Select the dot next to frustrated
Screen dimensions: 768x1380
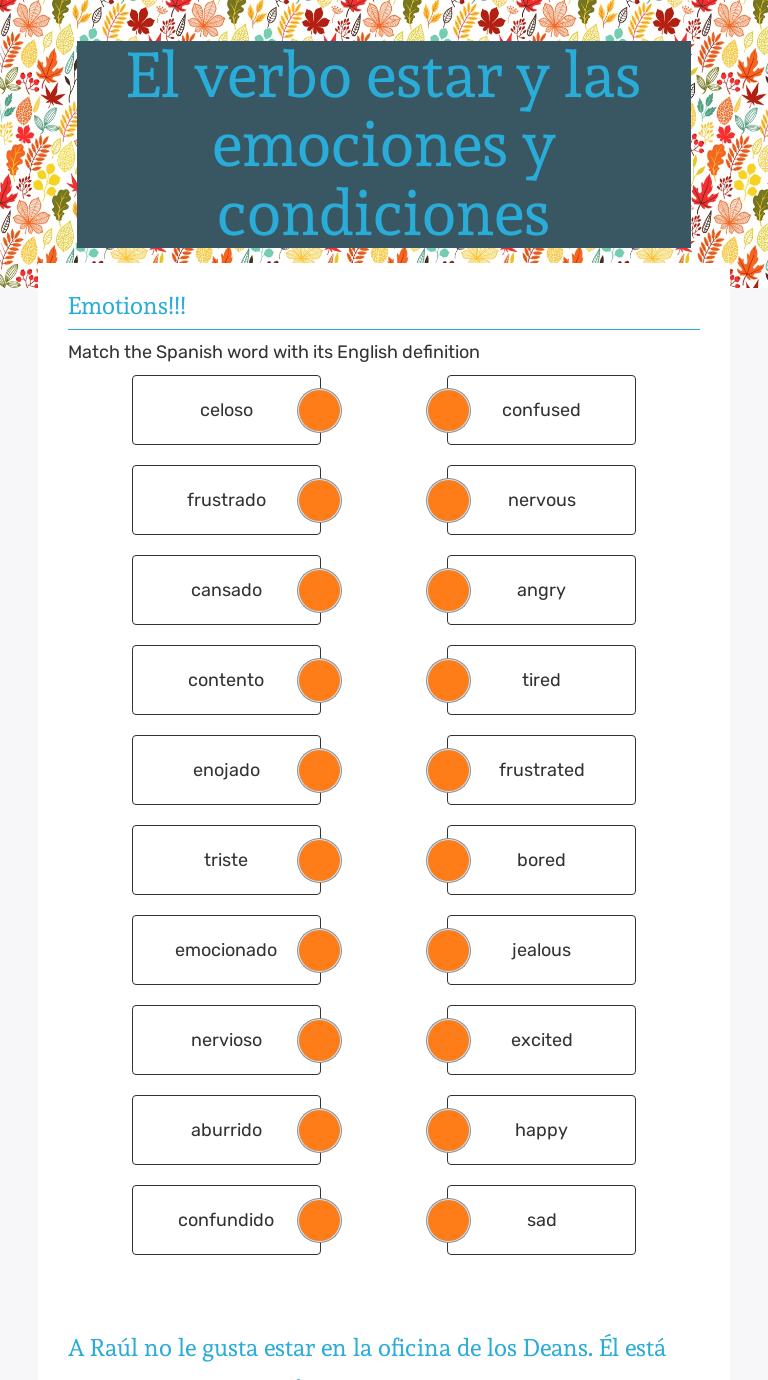[x=448, y=770]
